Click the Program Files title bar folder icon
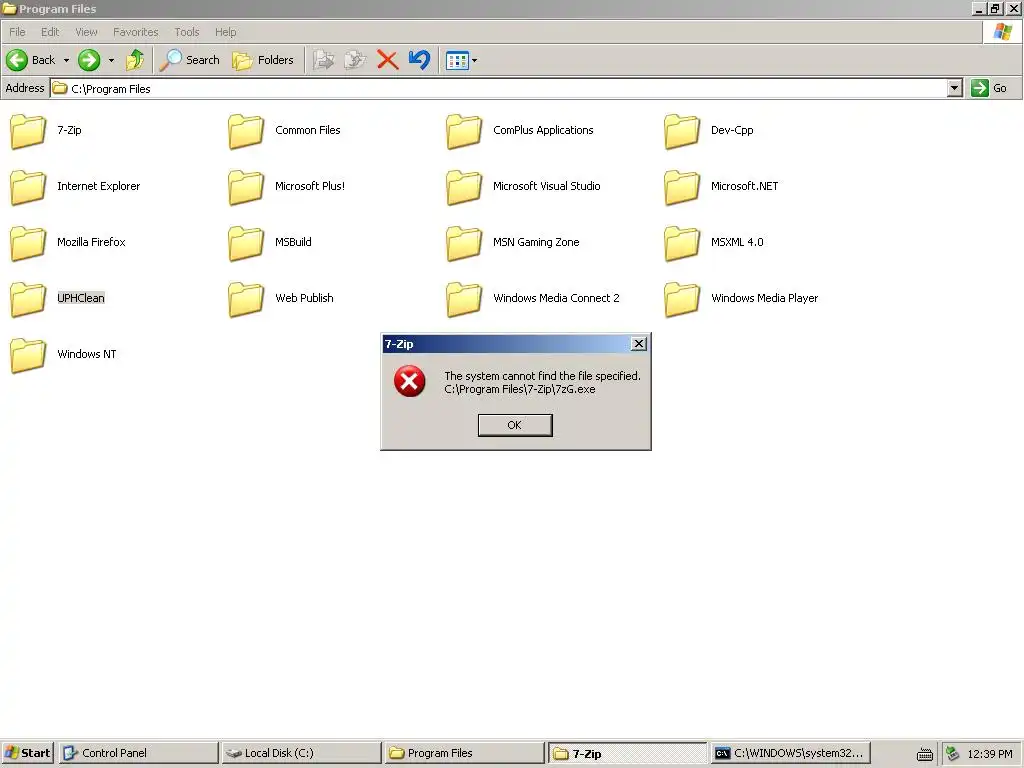The image size is (1024, 768). [x=9, y=9]
